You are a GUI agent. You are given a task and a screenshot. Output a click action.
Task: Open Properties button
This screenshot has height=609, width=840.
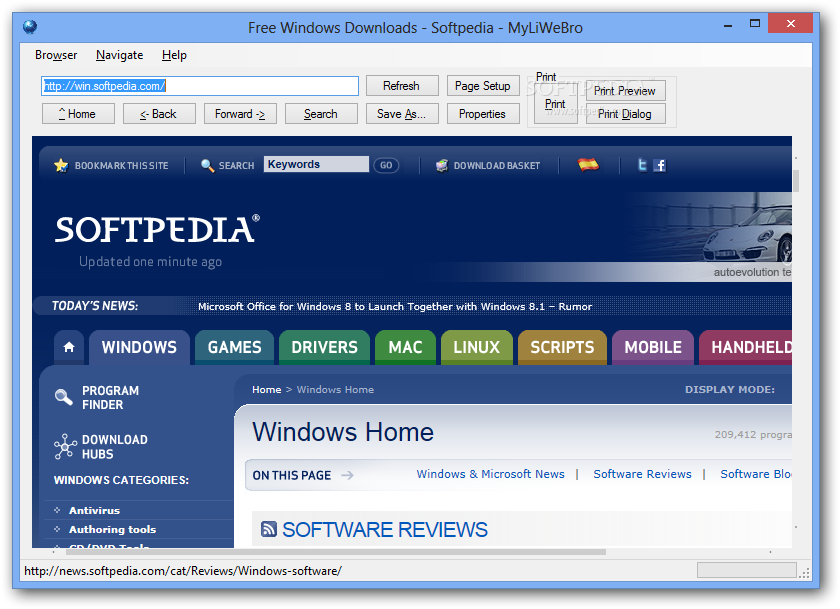point(483,114)
